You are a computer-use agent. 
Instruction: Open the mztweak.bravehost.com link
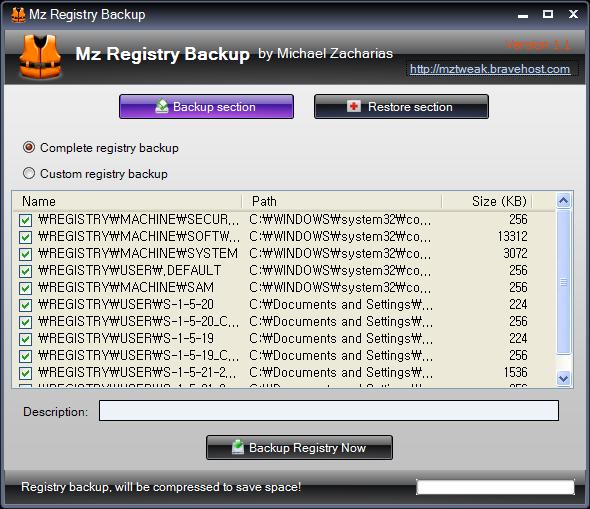[490, 69]
